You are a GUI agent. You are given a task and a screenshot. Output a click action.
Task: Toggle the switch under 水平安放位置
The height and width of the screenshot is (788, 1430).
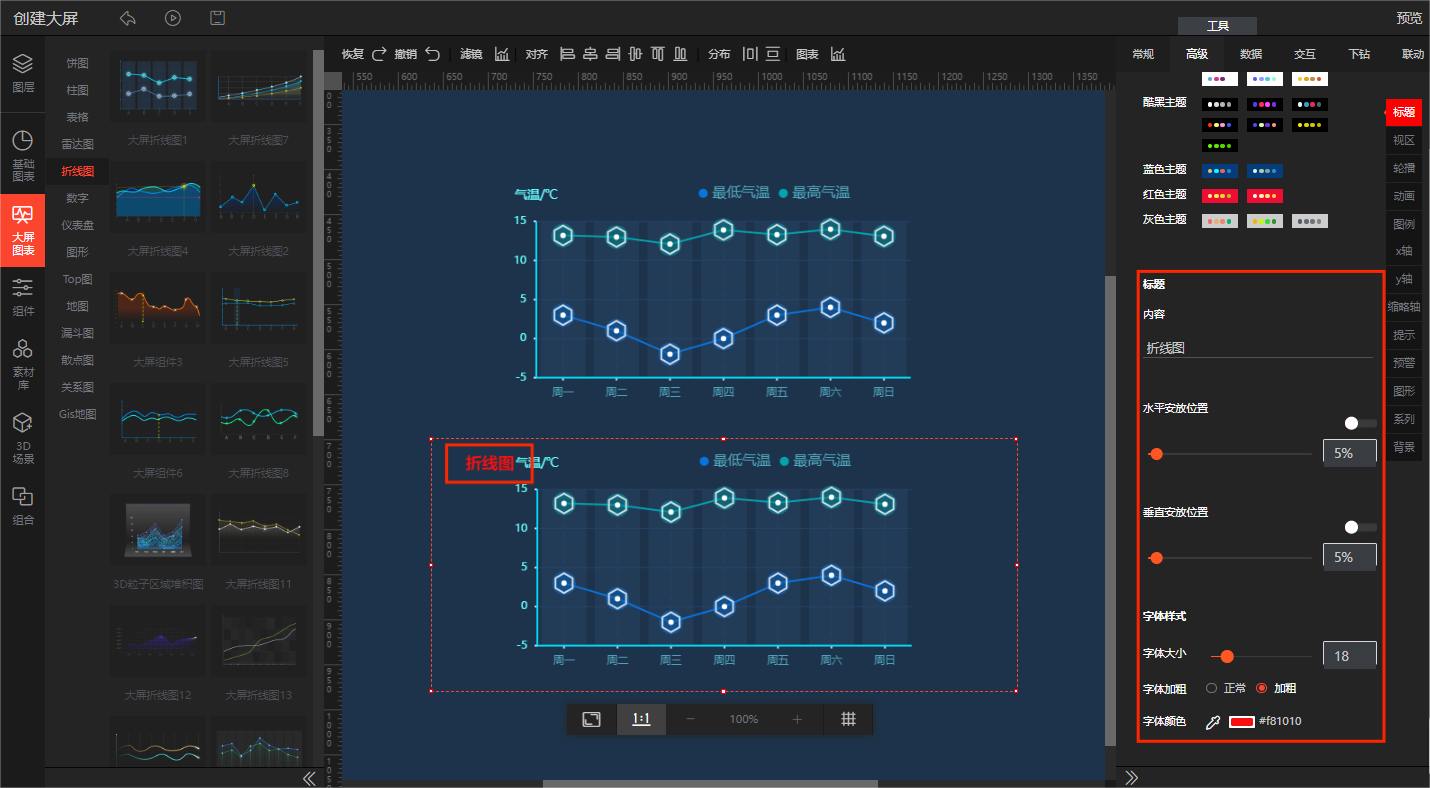tap(1360, 423)
